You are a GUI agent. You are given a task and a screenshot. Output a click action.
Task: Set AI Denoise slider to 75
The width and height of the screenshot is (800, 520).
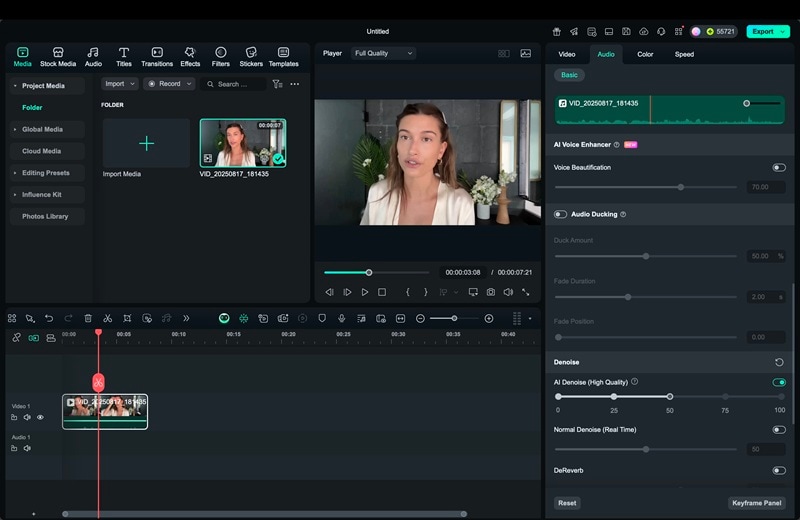tap(725, 397)
